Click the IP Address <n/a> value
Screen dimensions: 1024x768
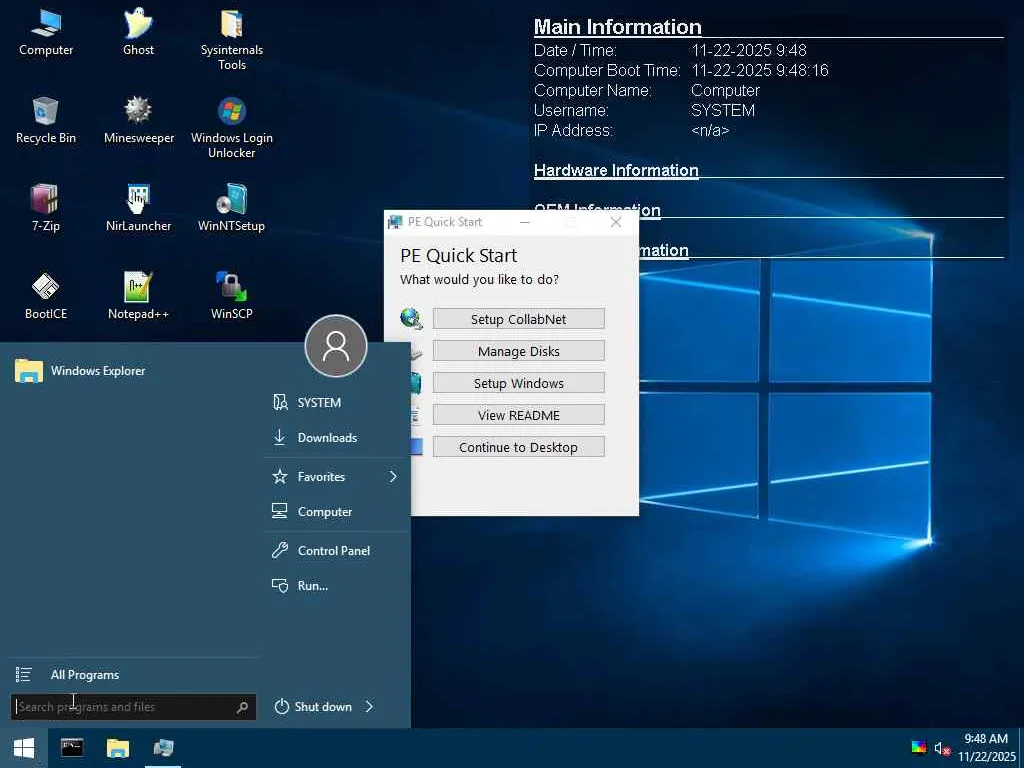710,131
